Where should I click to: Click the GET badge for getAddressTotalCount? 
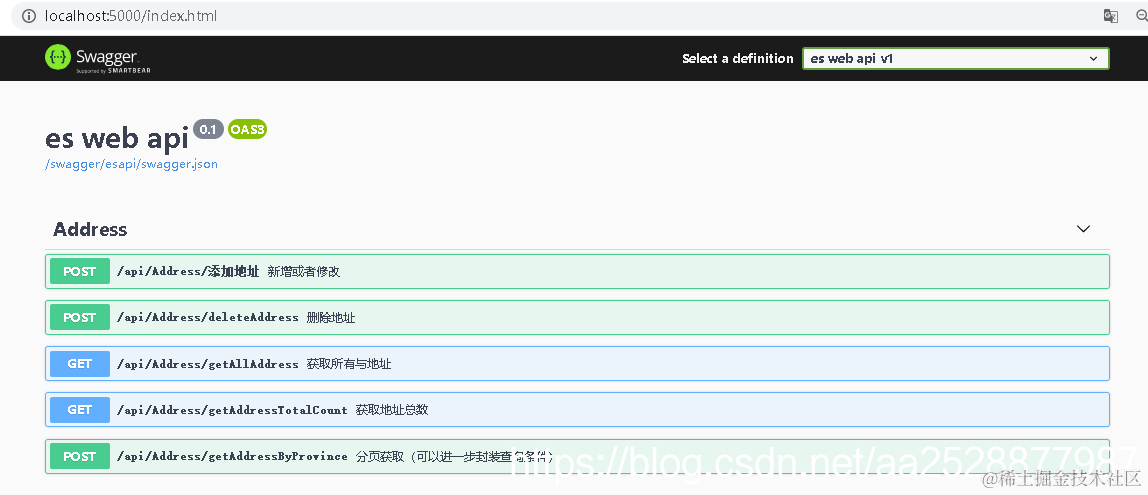coord(80,410)
